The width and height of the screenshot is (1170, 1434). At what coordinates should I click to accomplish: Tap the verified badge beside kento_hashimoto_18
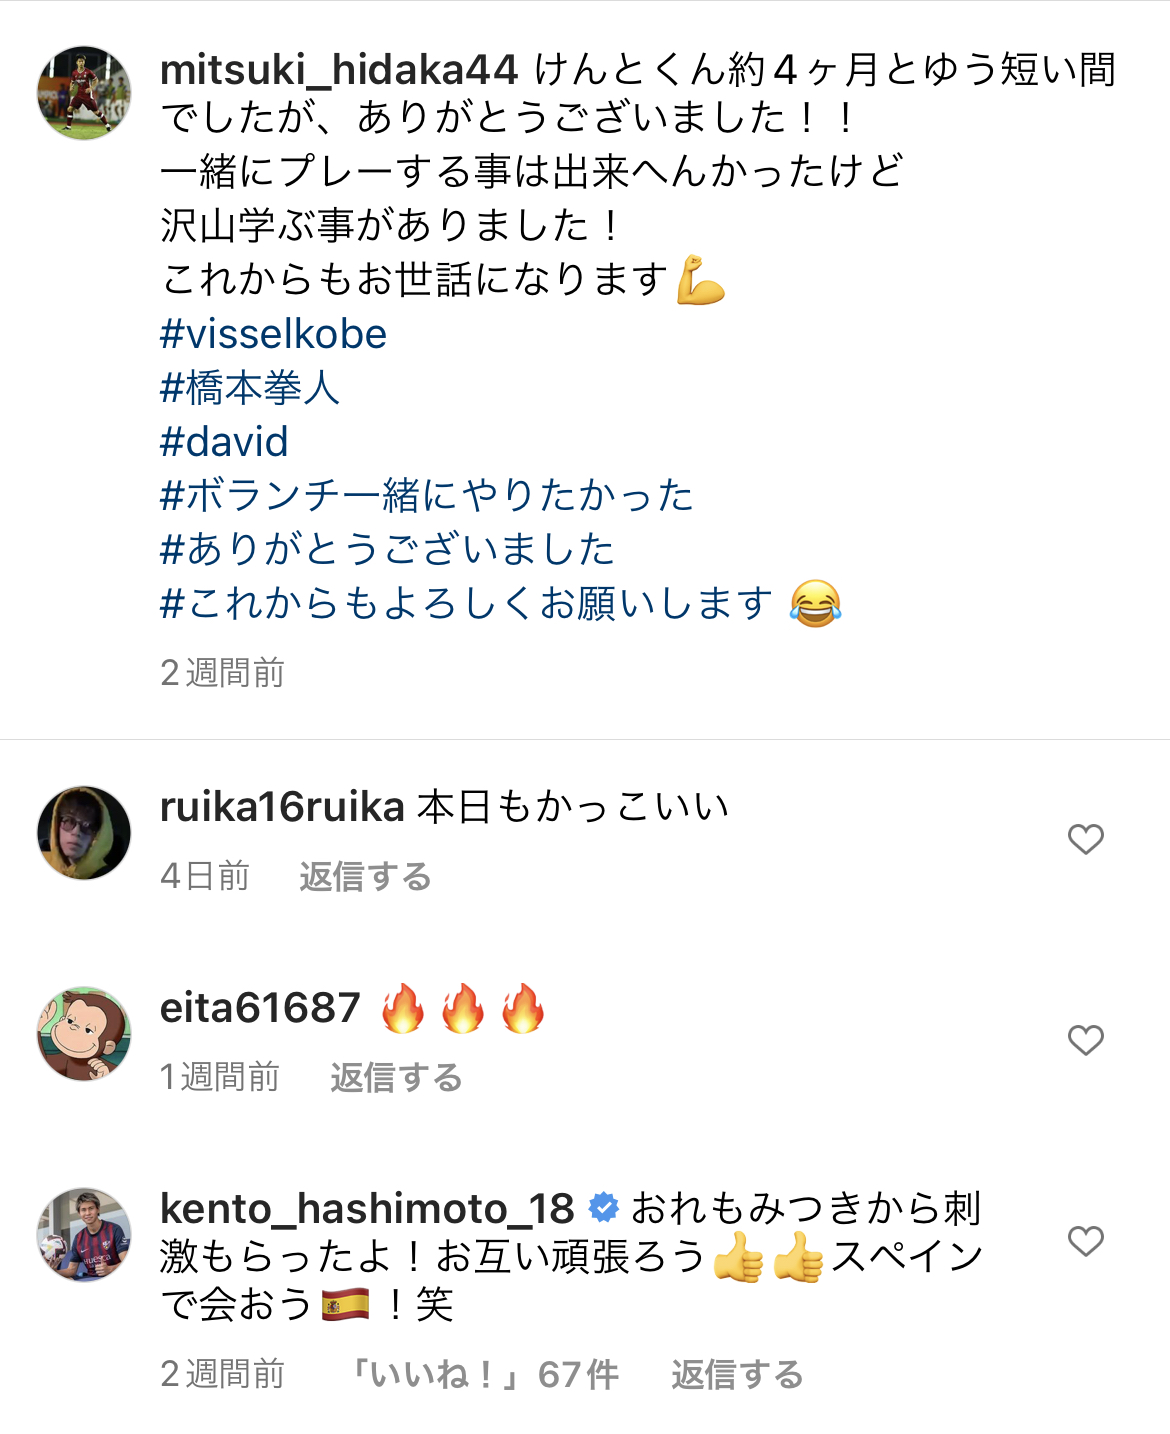(x=603, y=1208)
